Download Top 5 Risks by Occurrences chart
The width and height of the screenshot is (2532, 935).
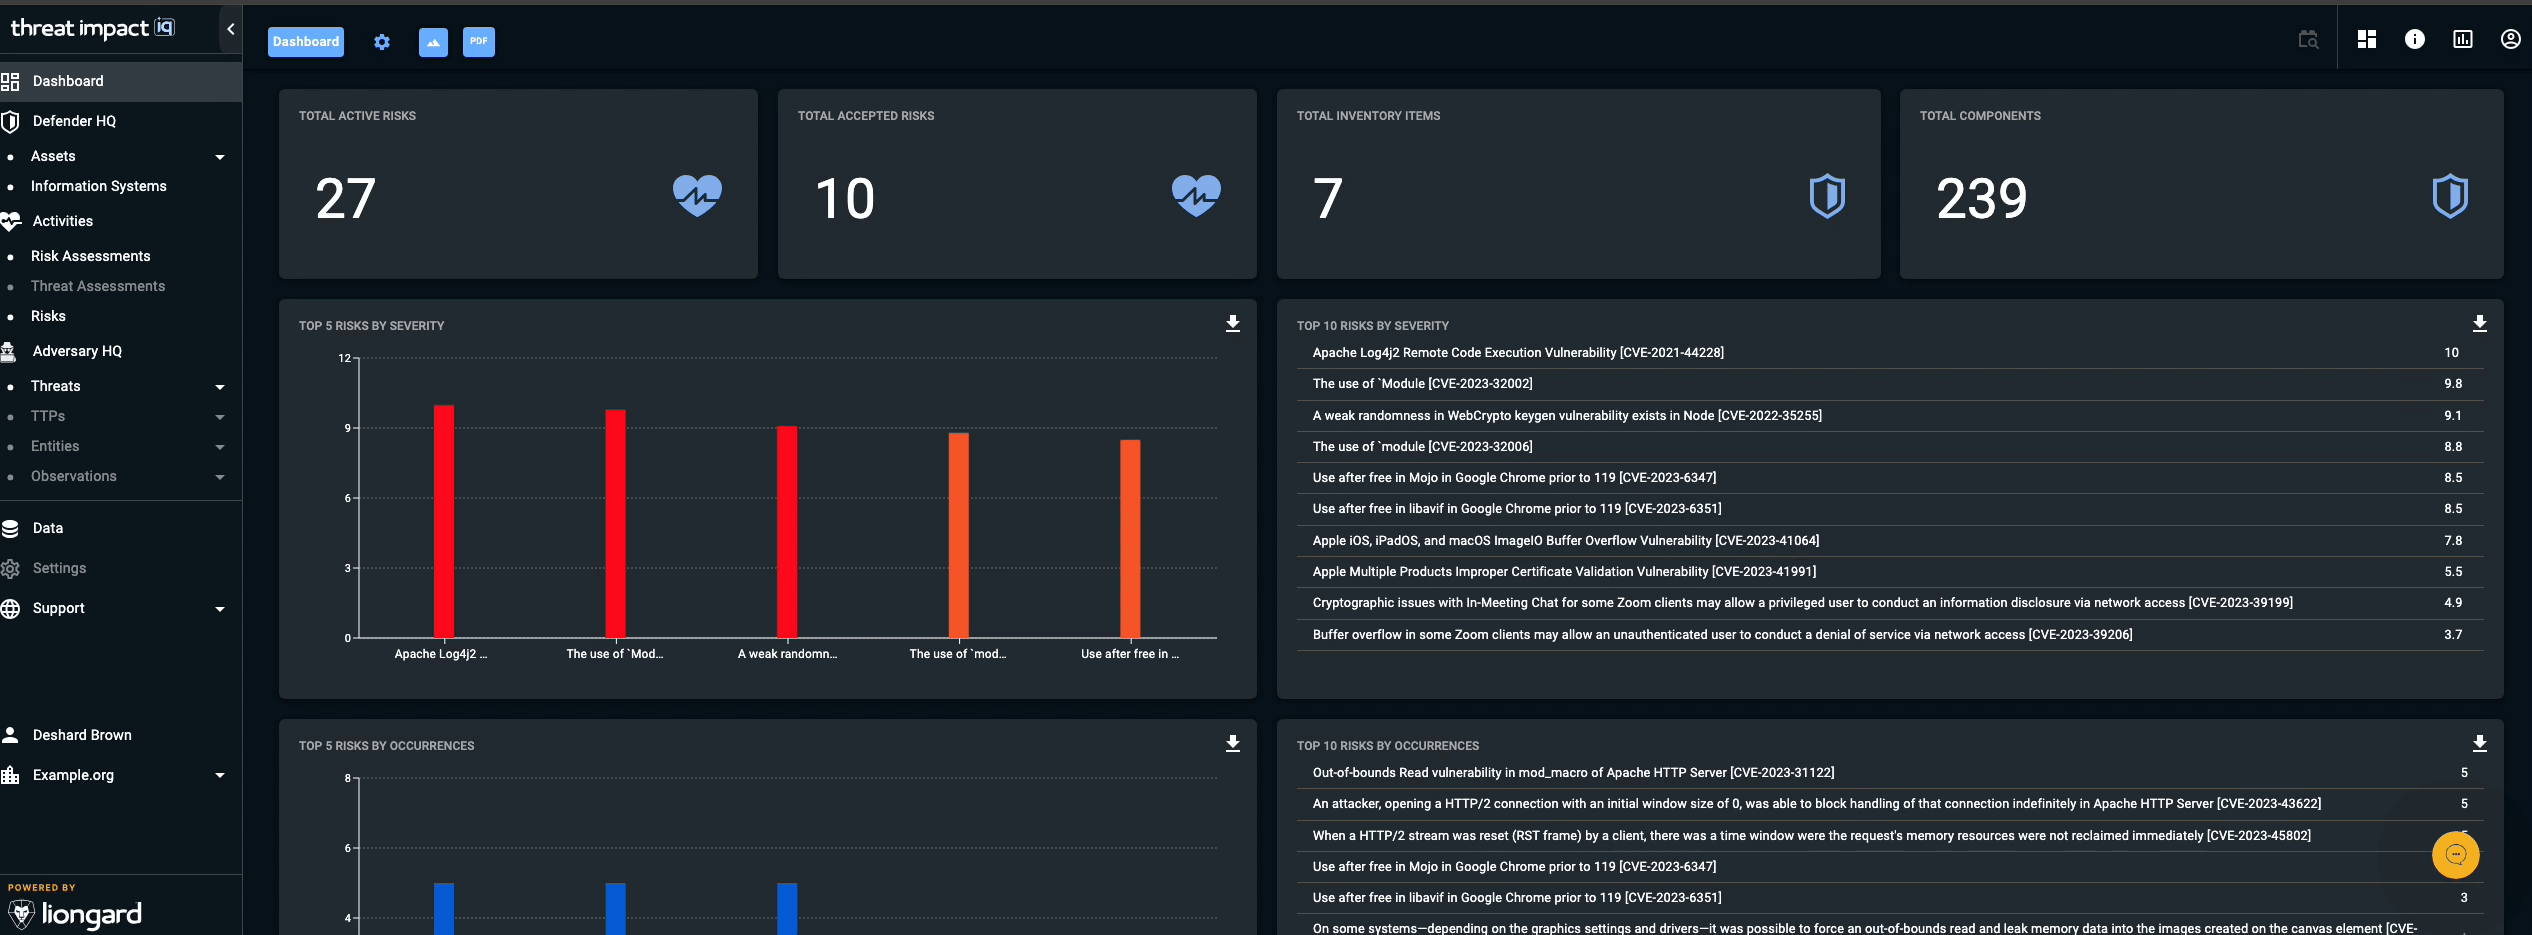tap(1233, 744)
